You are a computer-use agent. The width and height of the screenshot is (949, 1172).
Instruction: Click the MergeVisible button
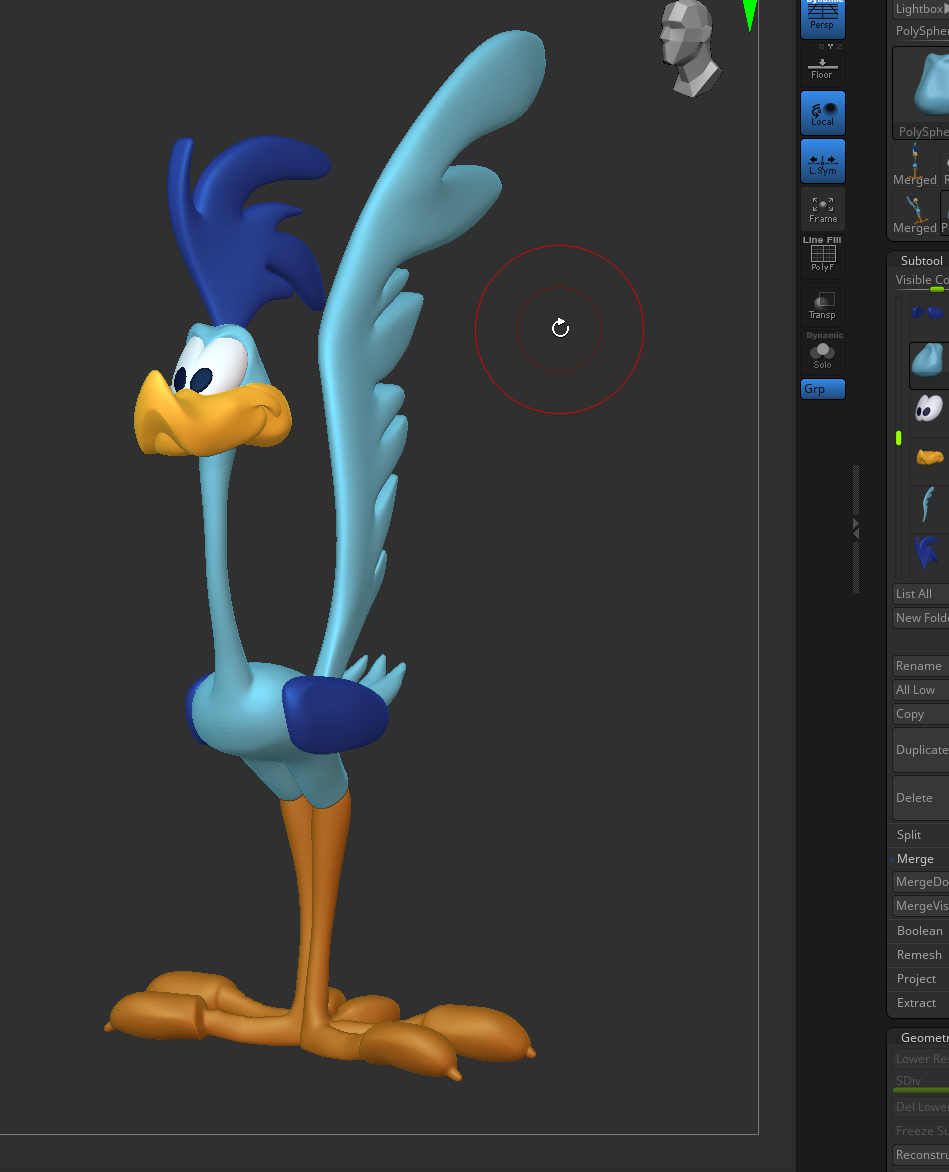click(x=921, y=906)
